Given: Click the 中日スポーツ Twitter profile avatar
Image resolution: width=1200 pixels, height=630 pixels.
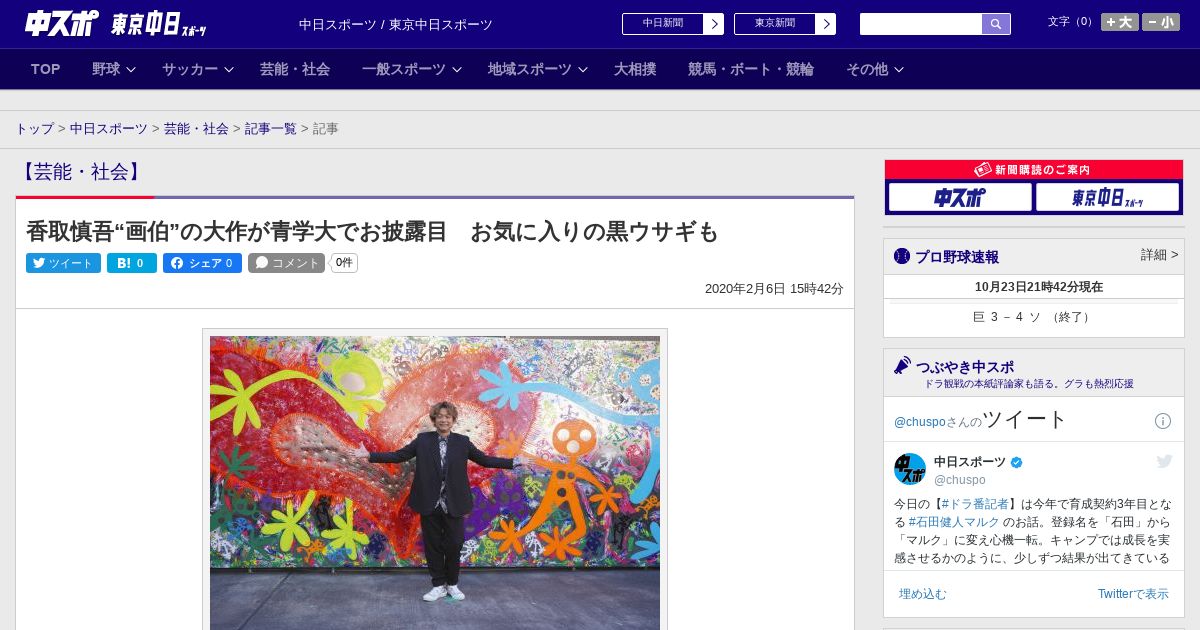Looking at the screenshot, I should (910, 469).
